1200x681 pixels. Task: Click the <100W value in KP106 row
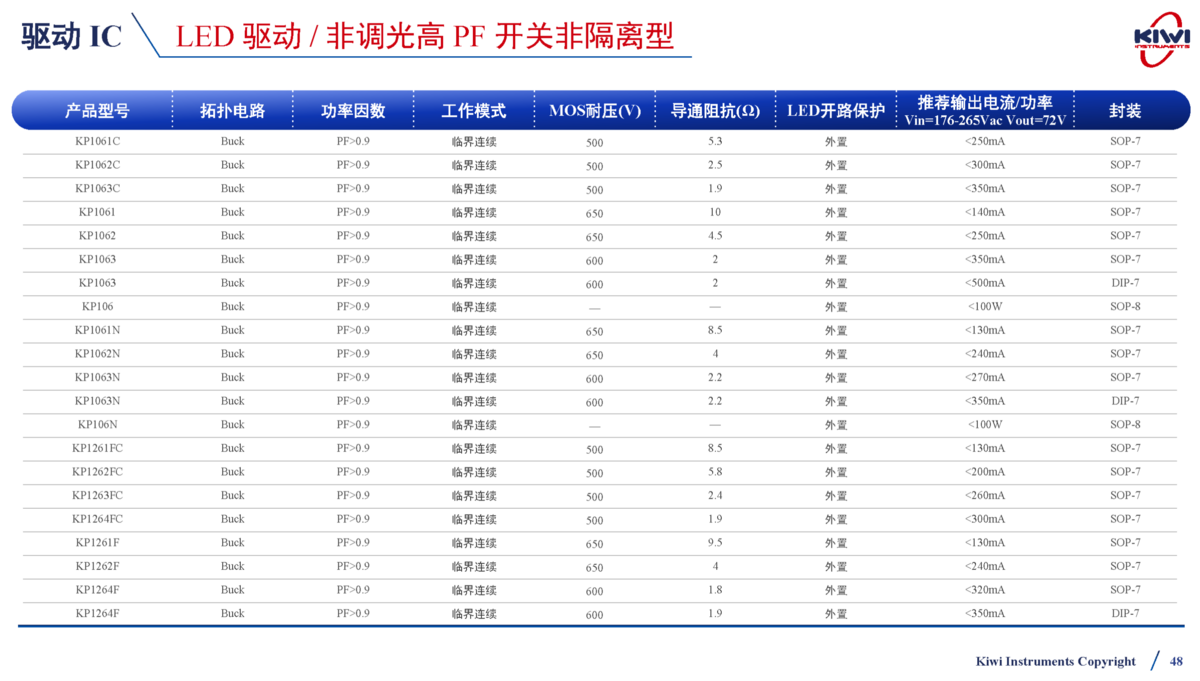pos(985,306)
